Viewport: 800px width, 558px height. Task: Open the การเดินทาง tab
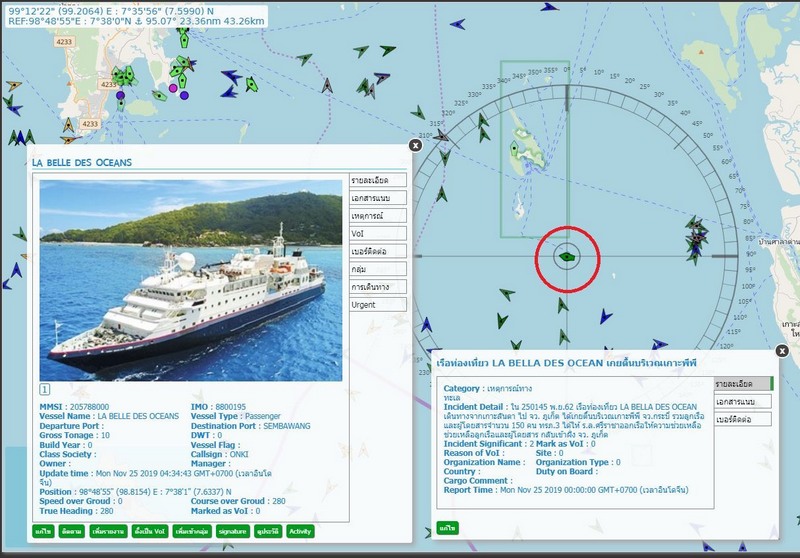pyautogui.click(x=378, y=287)
